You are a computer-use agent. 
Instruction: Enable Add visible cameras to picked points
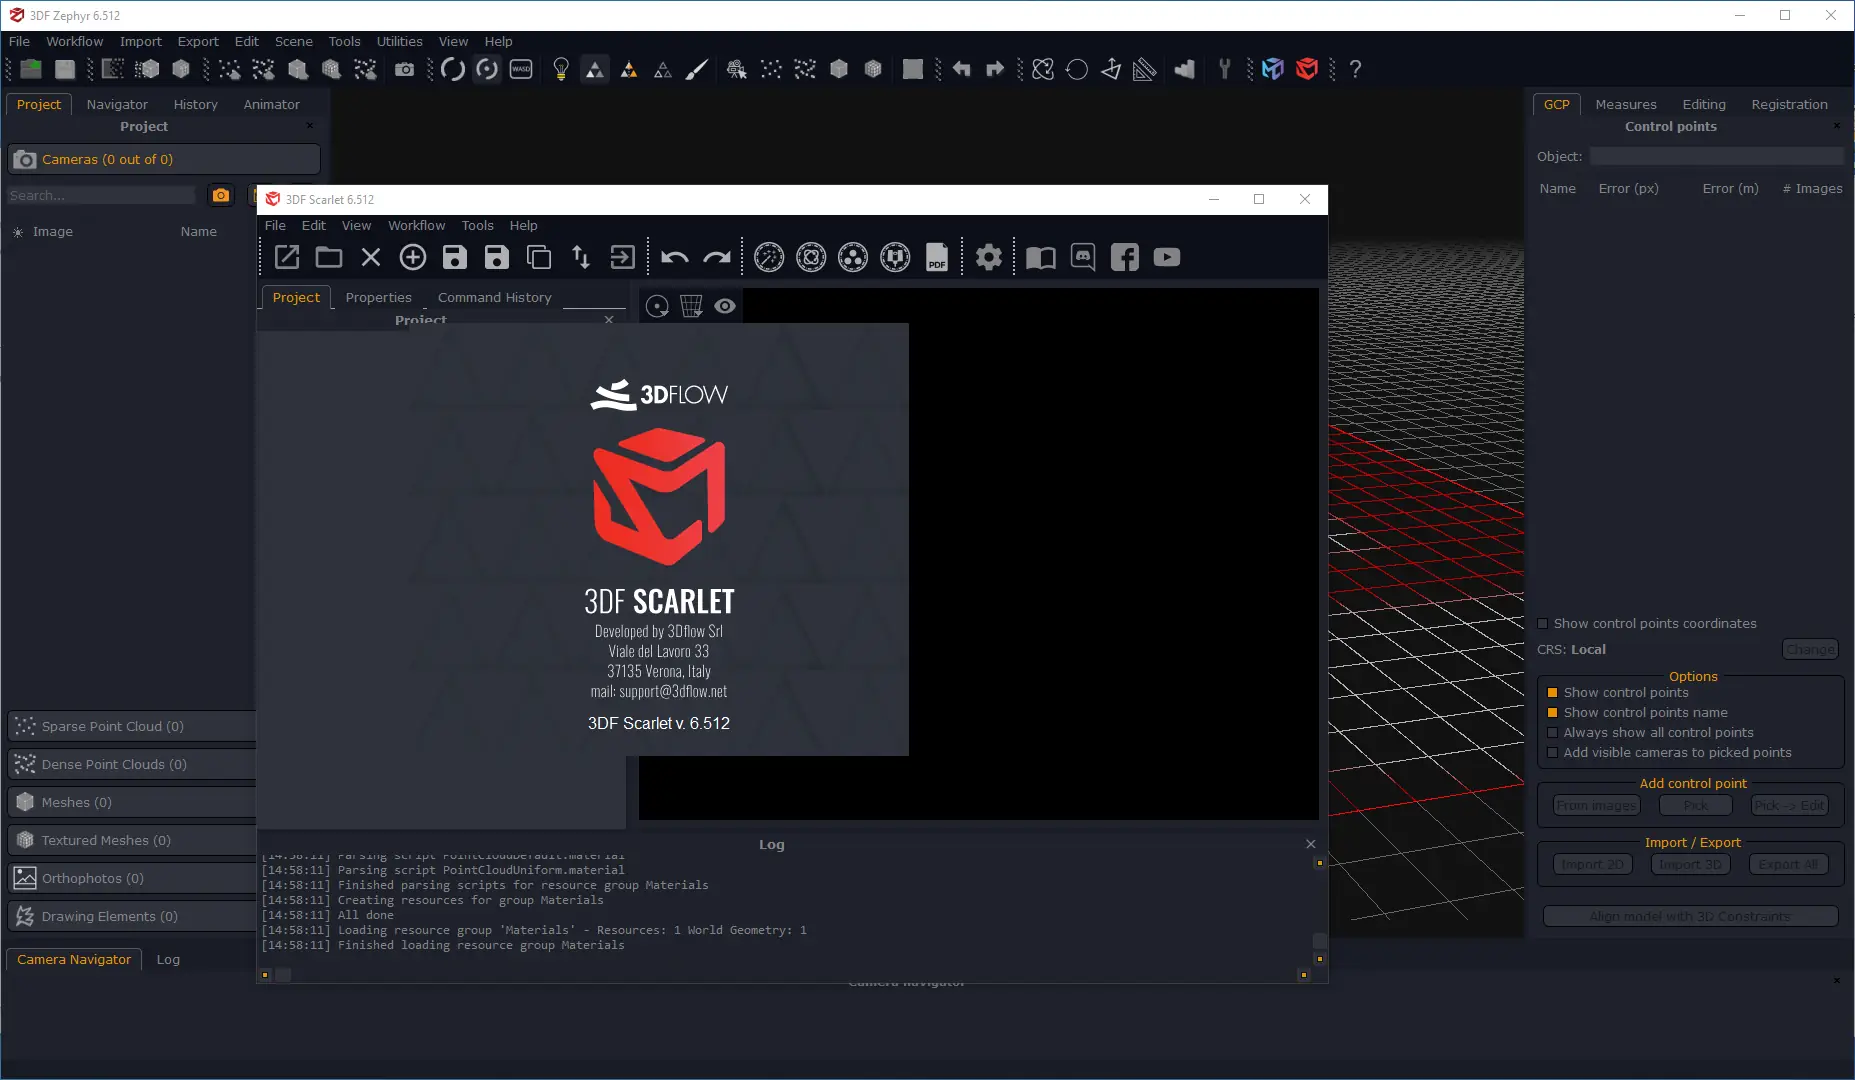(x=1553, y=752)
